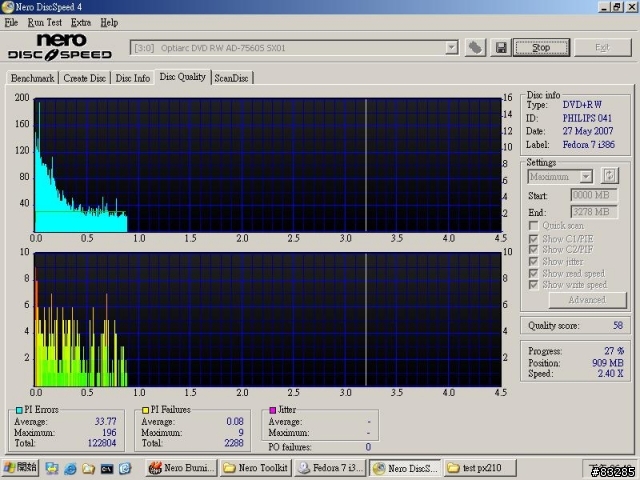This screenshot has height=480, width=640.
Task: Click the Exit button
Action: 602,48
